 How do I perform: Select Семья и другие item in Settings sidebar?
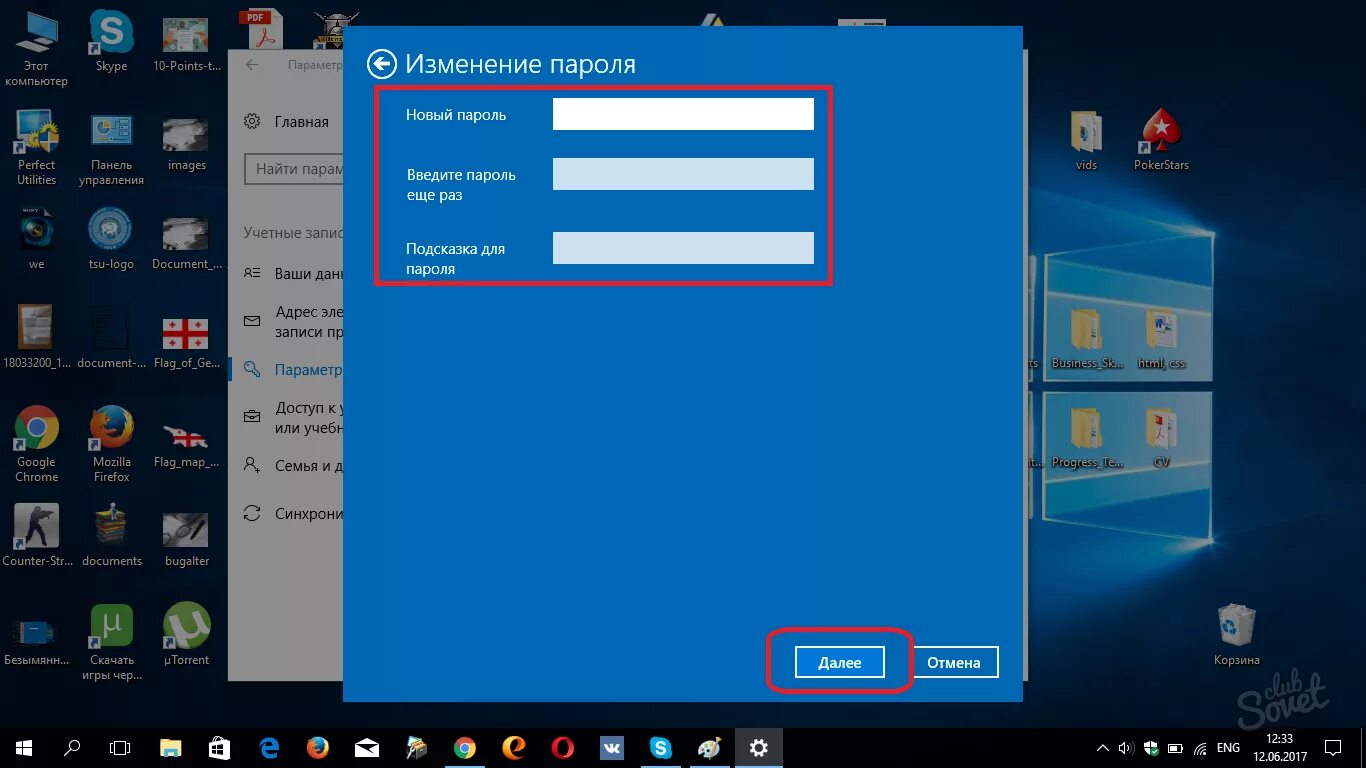click(x=294, y=465)
